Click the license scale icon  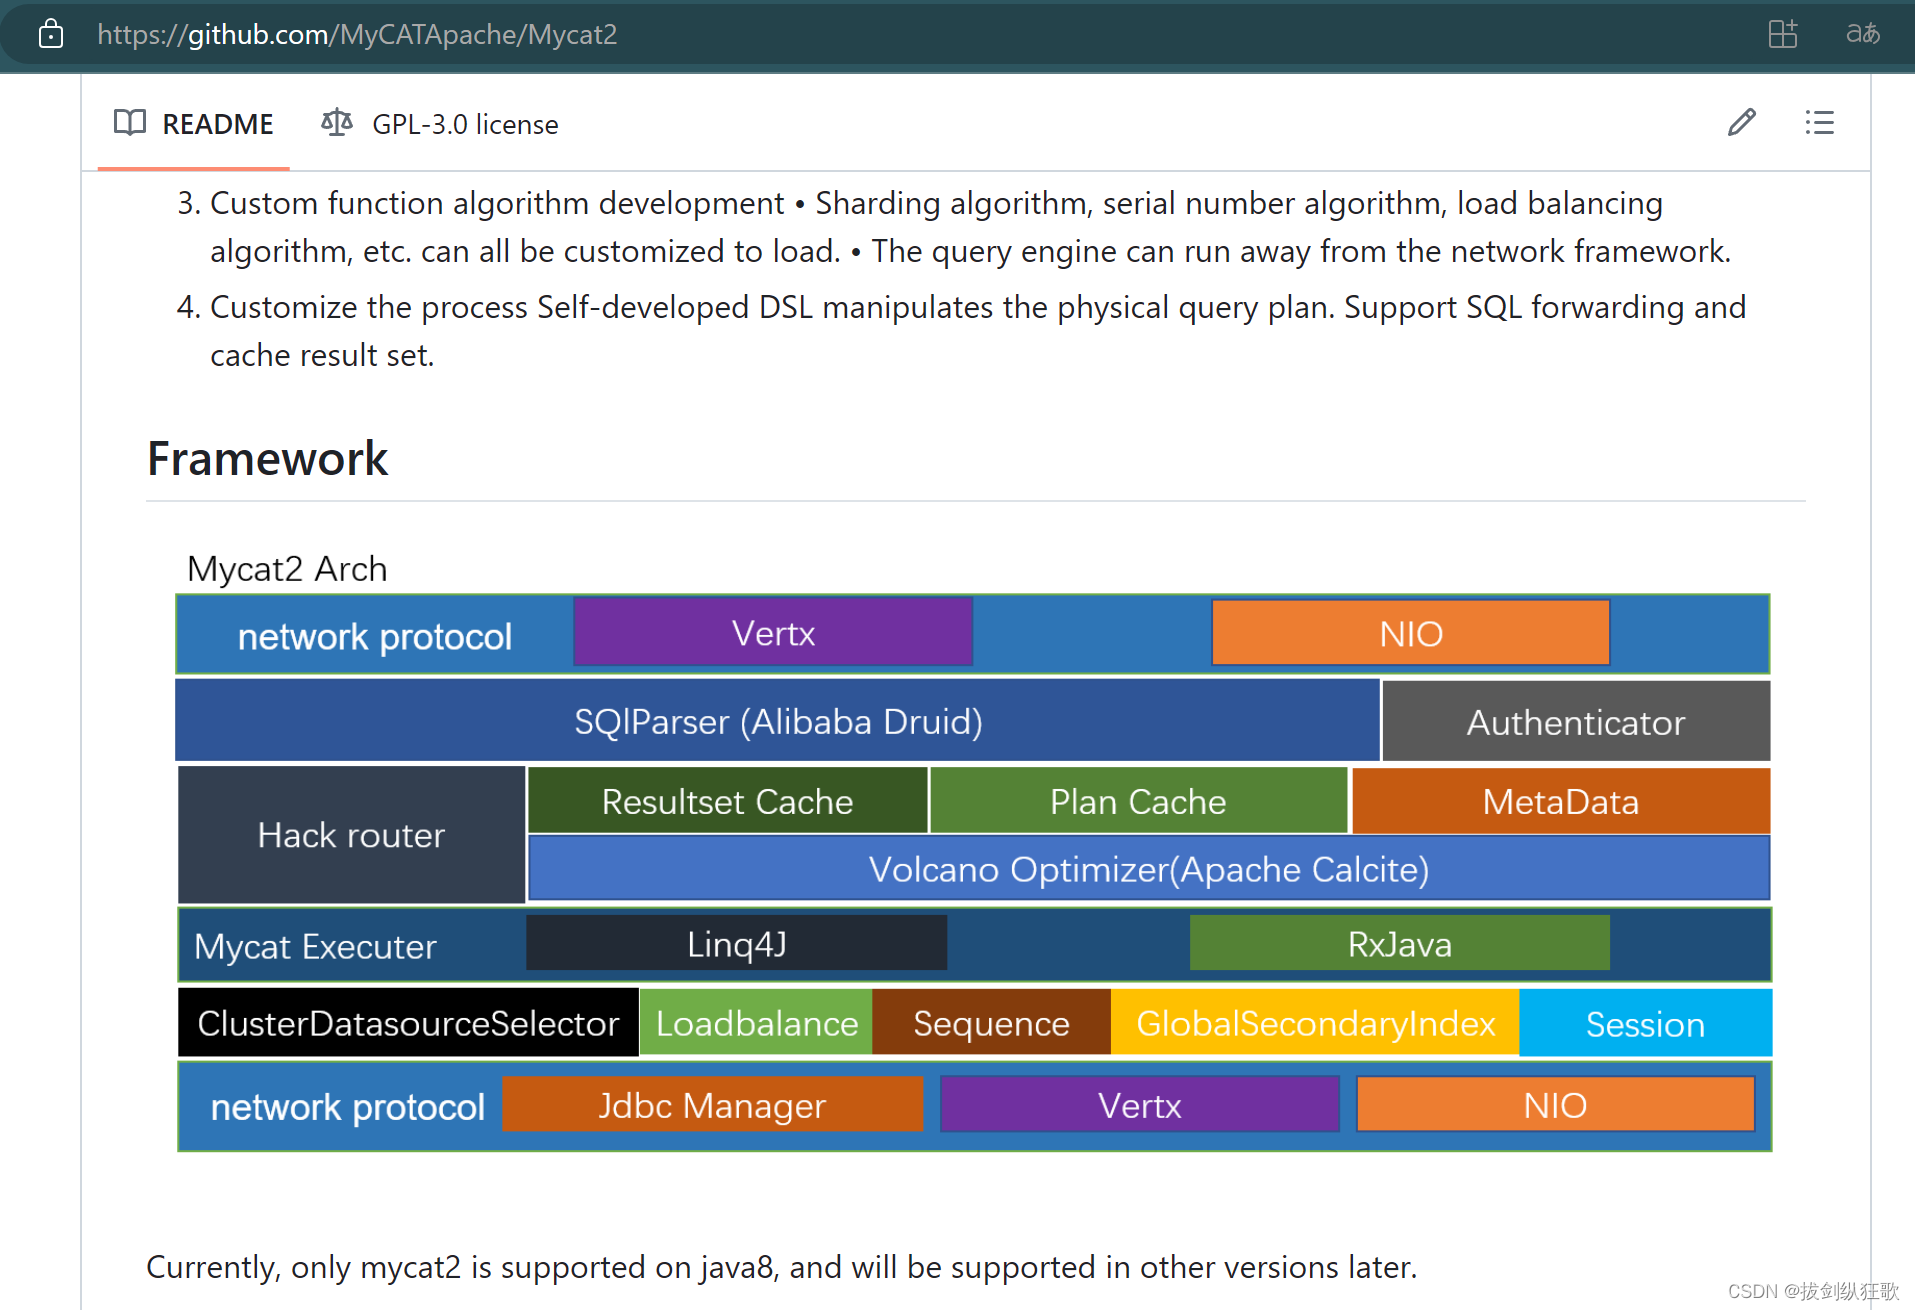click(x=337, y=123)
